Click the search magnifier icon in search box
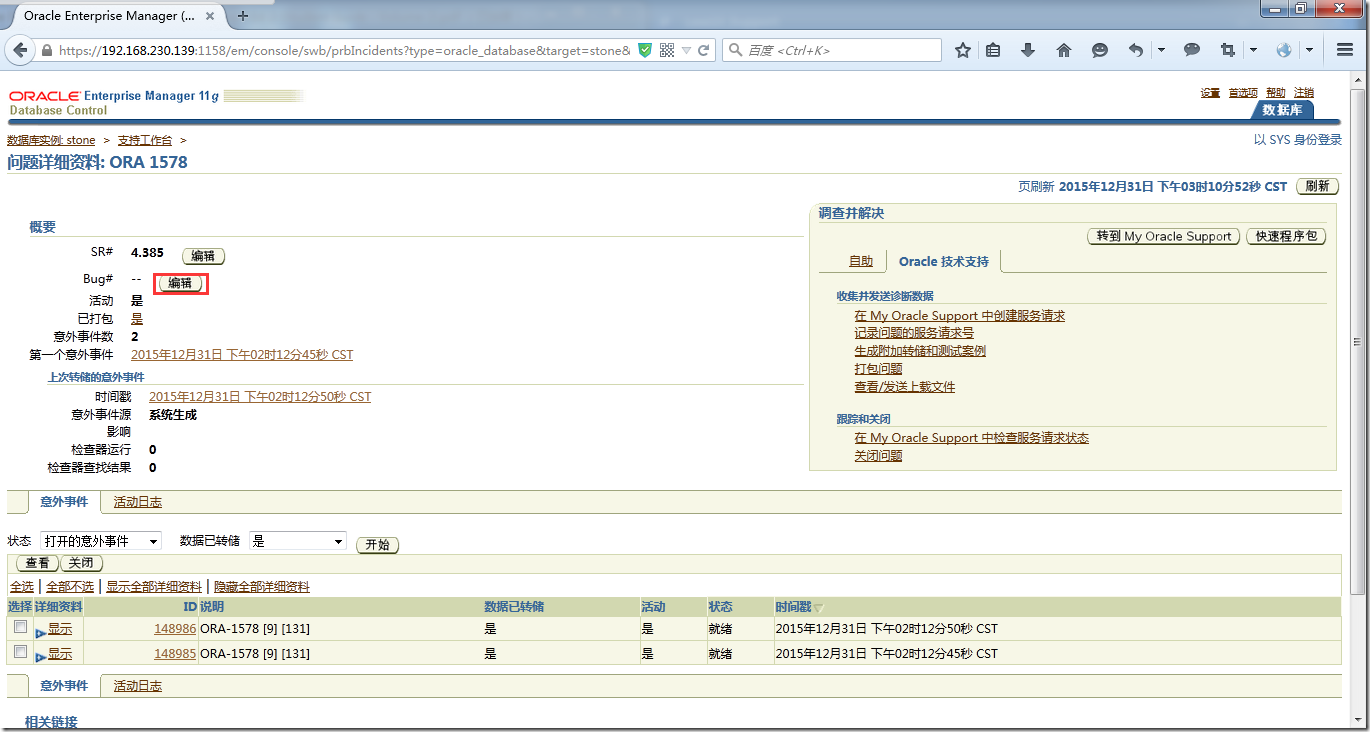Viewport: 1370px width, 732px height. (x=735, y=50)
